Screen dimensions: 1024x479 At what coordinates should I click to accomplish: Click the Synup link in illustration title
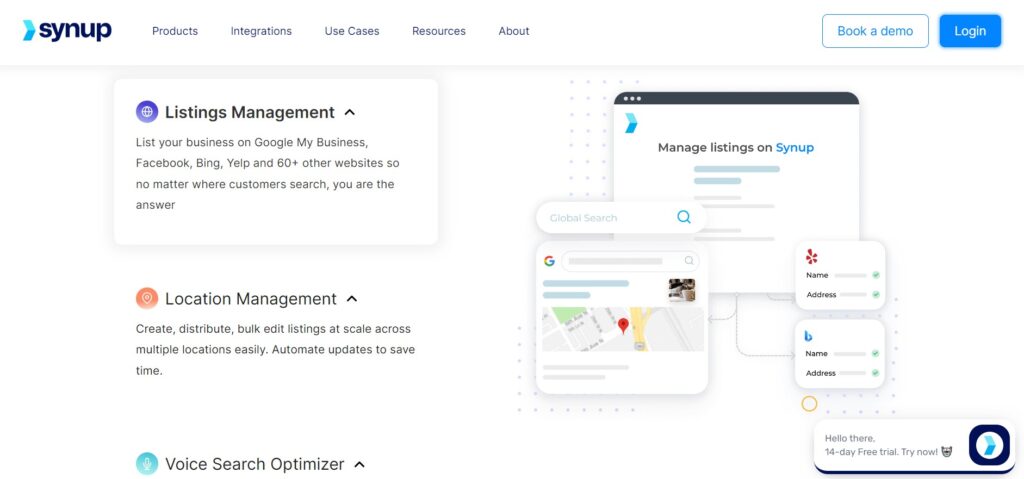click(x=795, y=148)
